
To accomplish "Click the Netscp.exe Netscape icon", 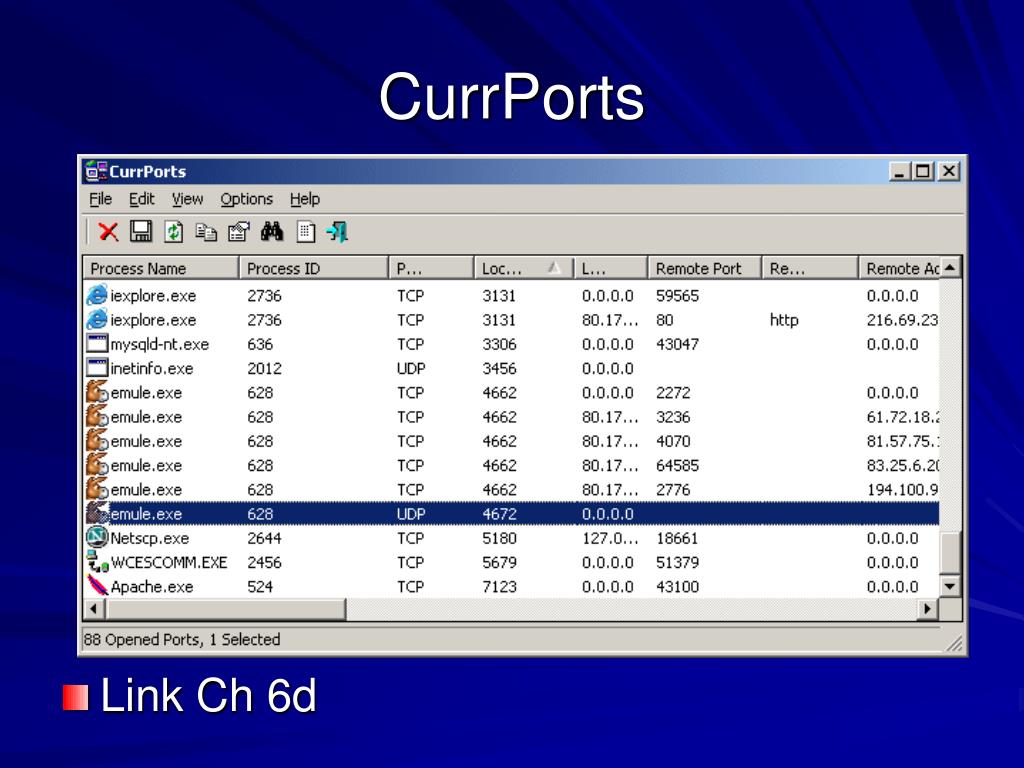I will [97, 537].
